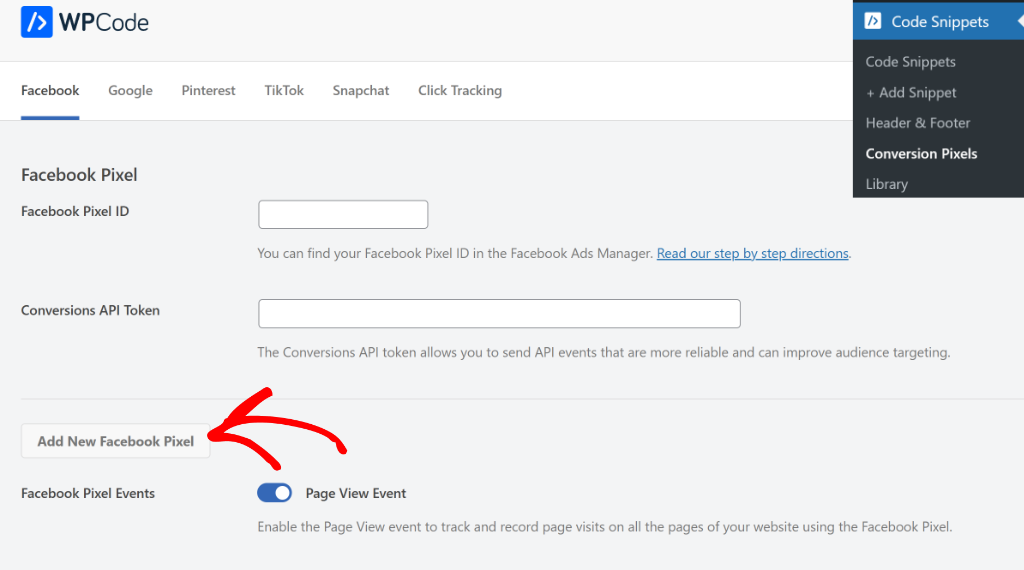Open the Click Tracking tab
Image resolution: width=1024 pixels, height=570 pixels.
point(460,91)
